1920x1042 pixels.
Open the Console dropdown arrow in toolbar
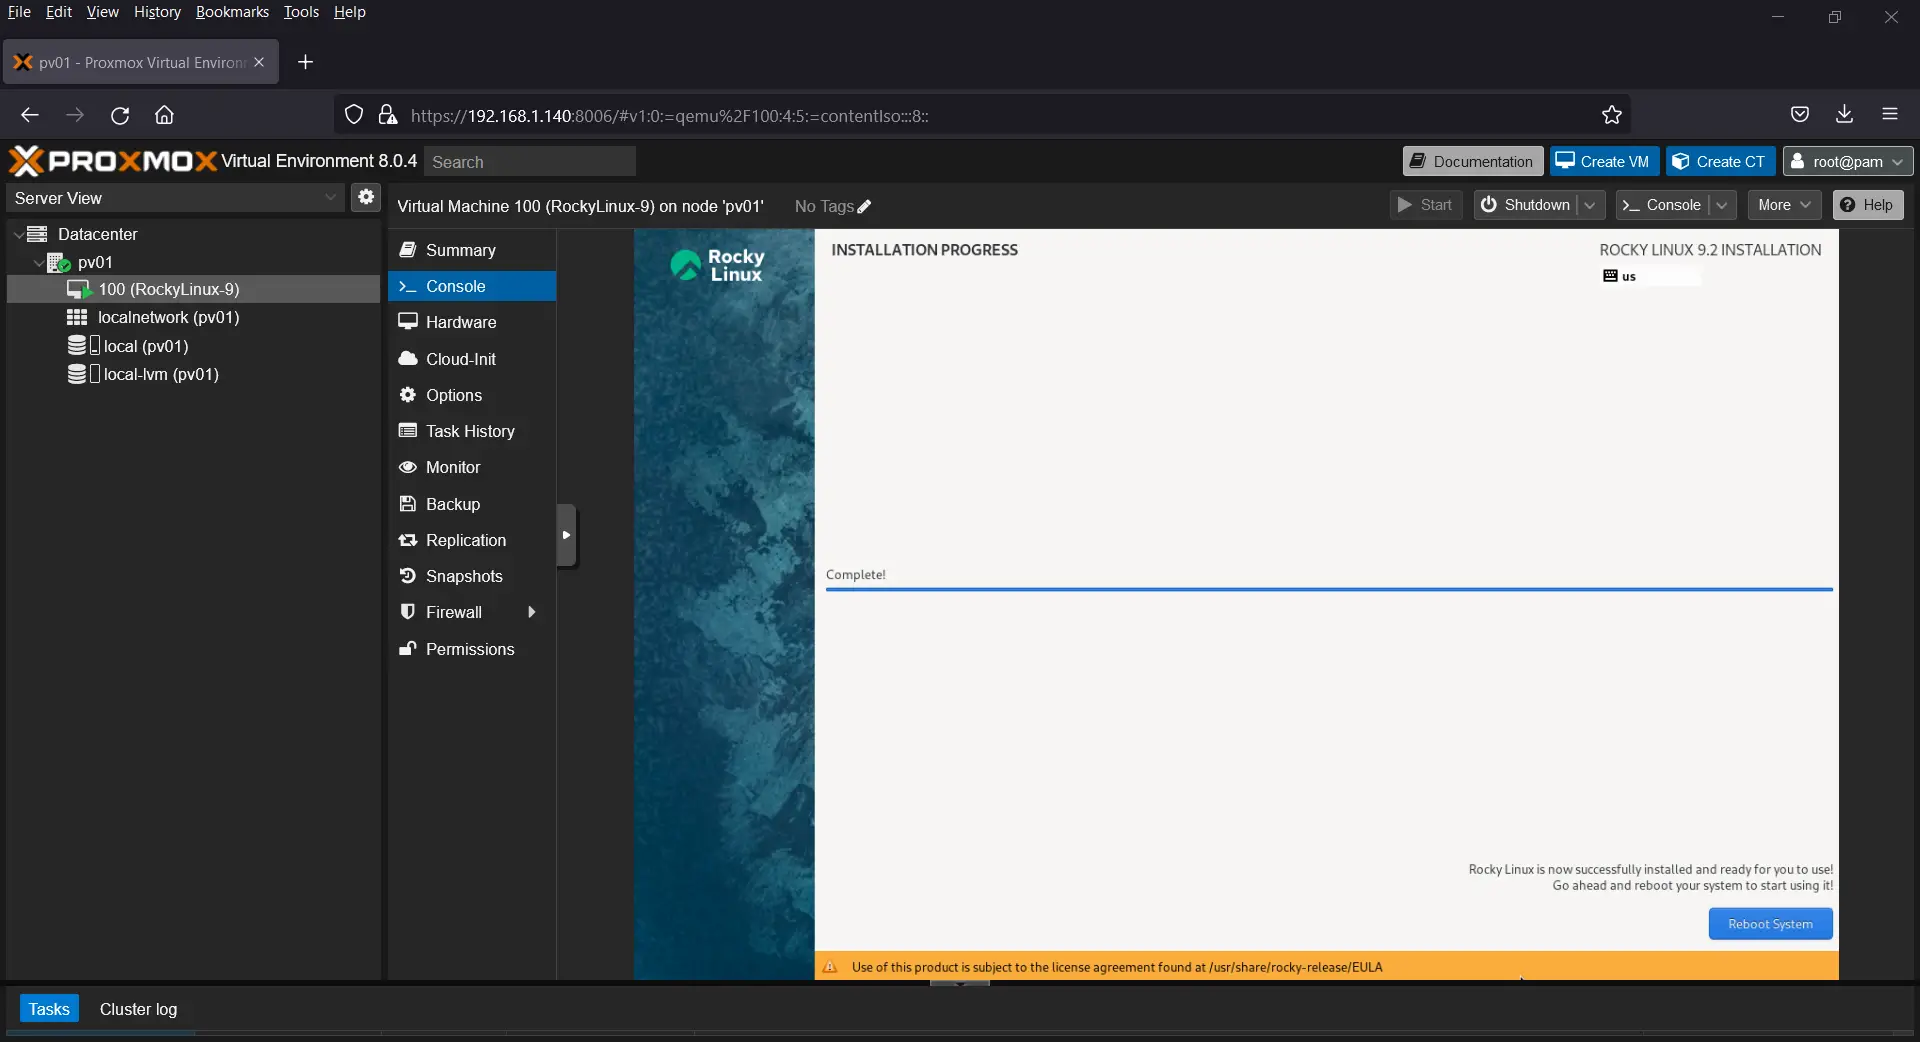[x=1722, y=205]
